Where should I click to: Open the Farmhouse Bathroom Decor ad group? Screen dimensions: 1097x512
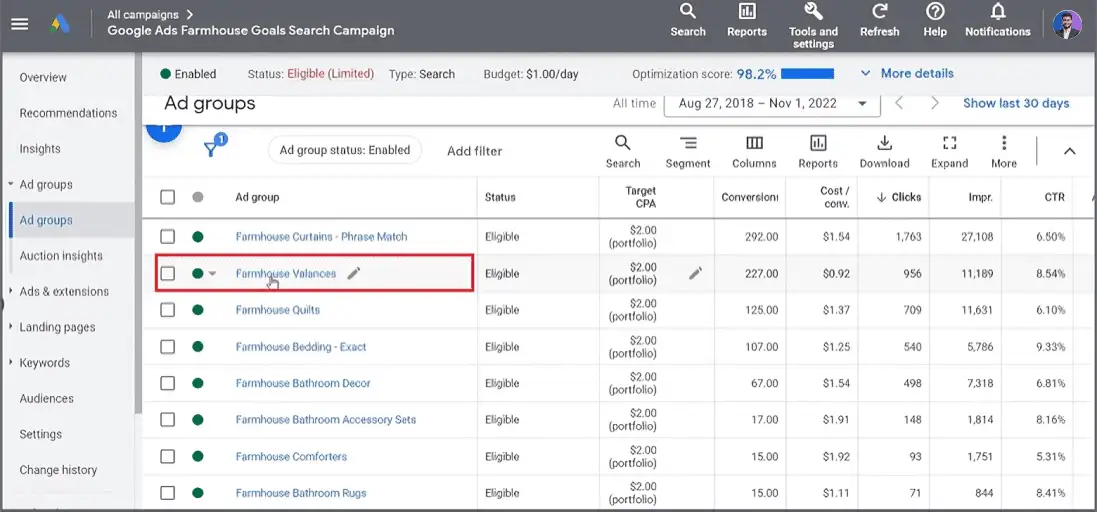click(x=303, y=383)
